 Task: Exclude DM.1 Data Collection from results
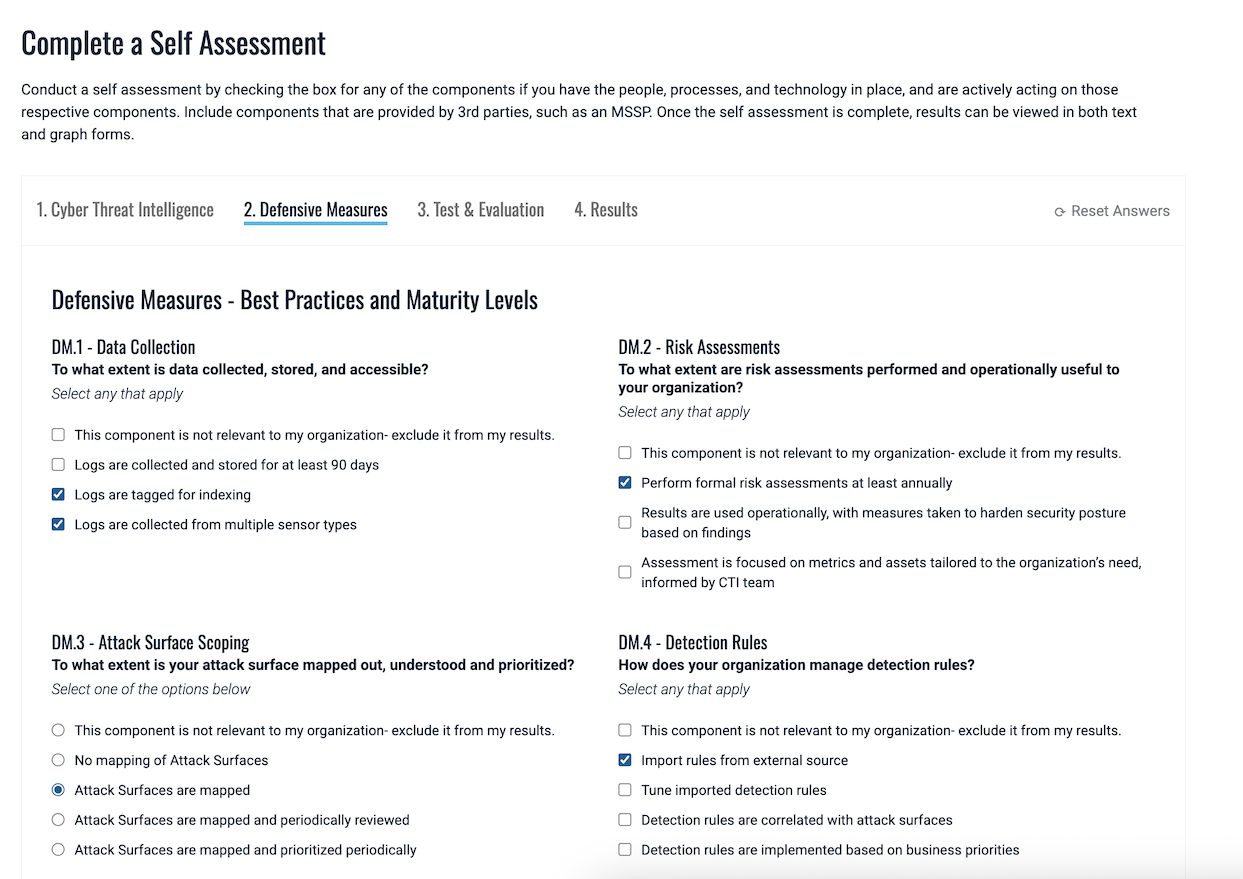click(x=57, y=434)
